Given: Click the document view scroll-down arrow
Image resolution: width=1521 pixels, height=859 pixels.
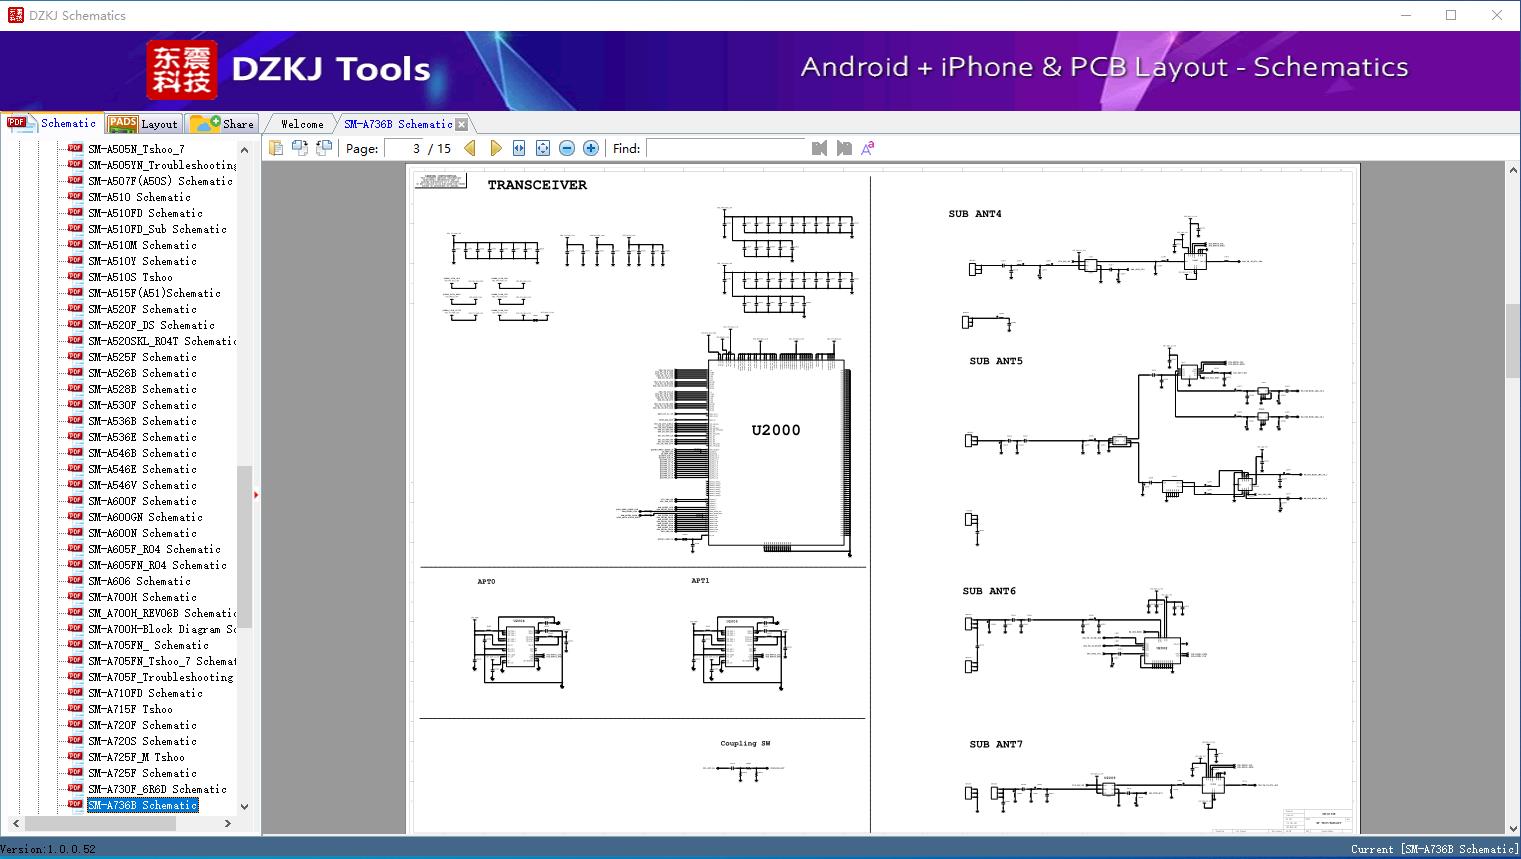Looking at the screenshot, I should coord(1512,827).
